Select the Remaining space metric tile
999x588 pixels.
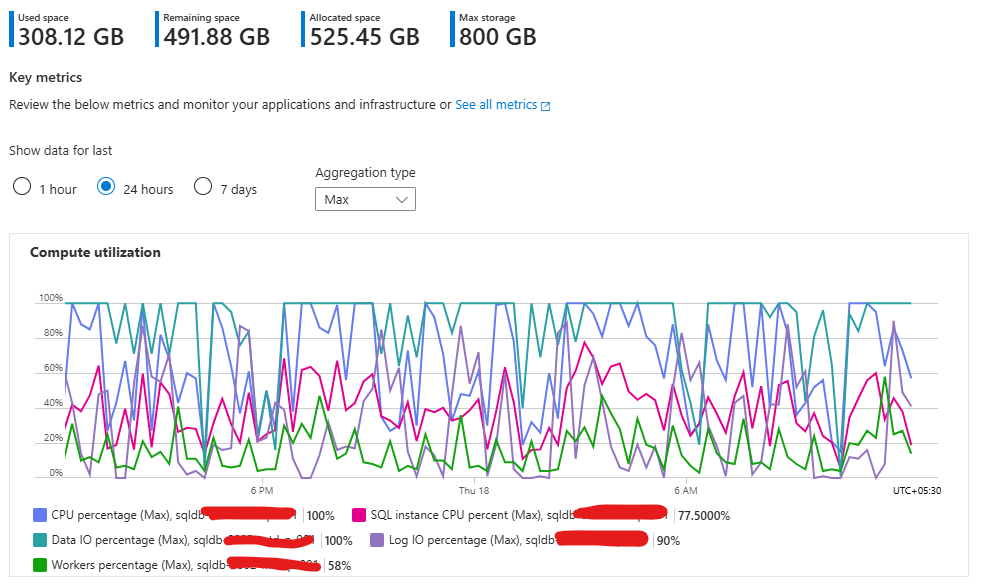(210, 28)
